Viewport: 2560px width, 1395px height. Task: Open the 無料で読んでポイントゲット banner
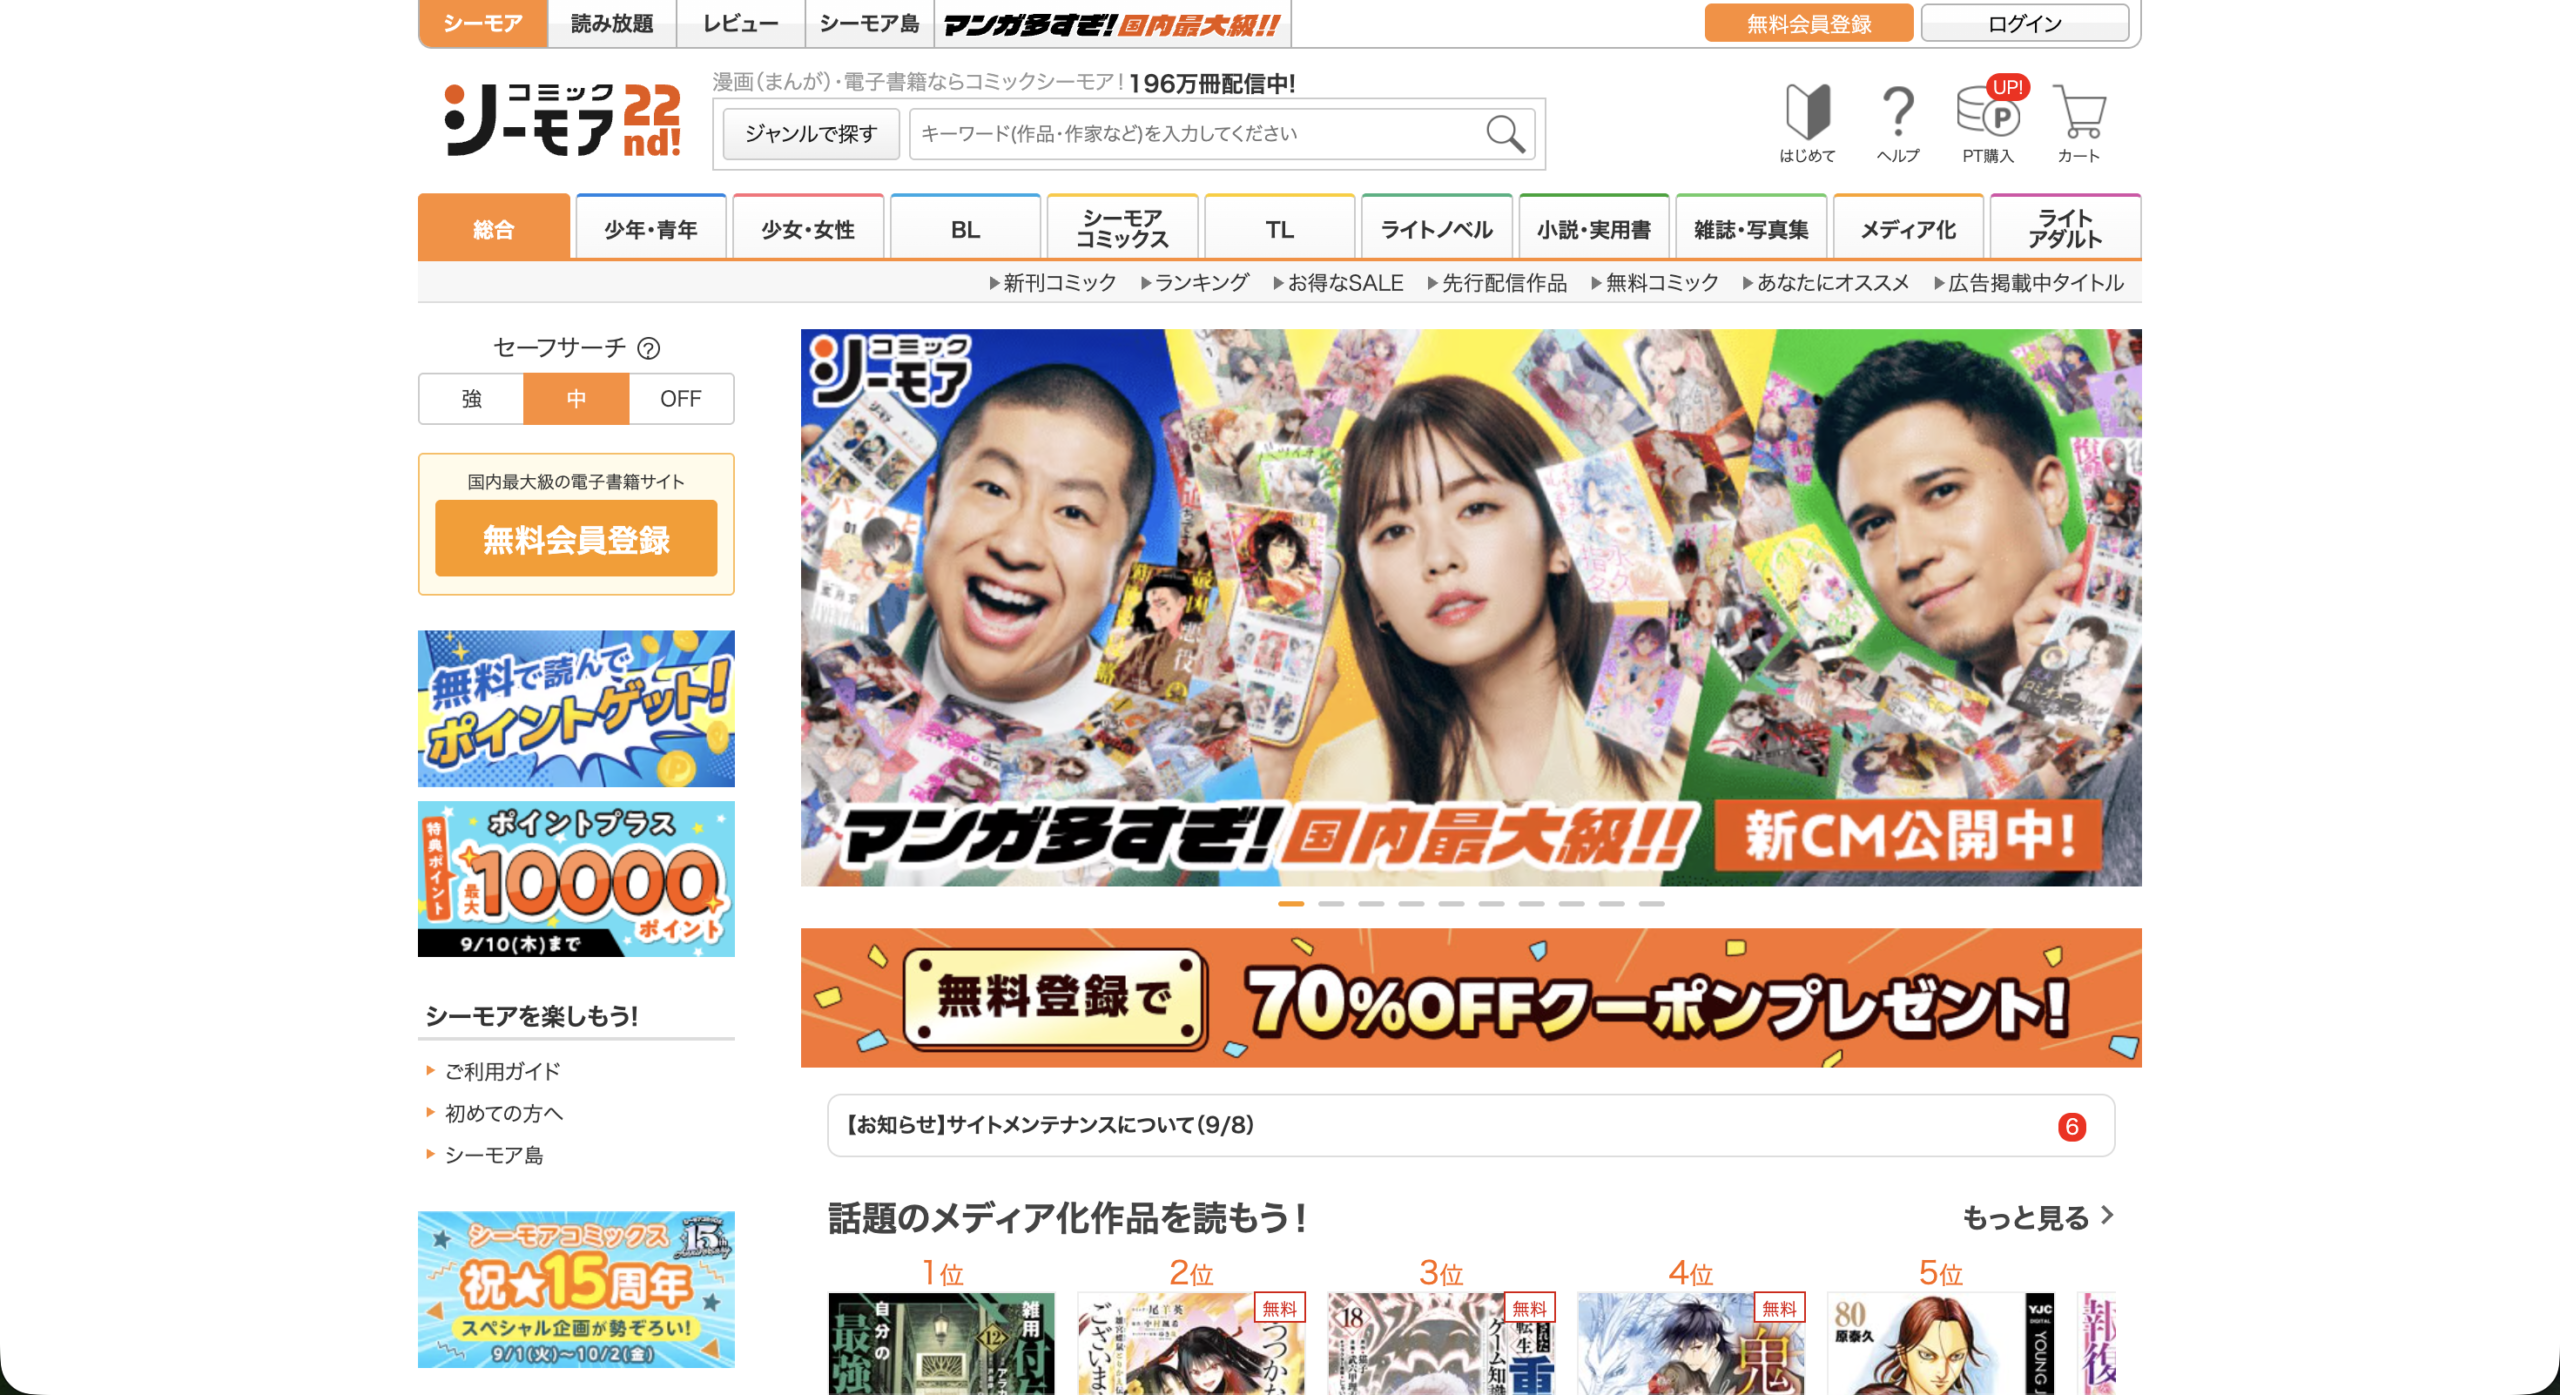pos(576,708)
